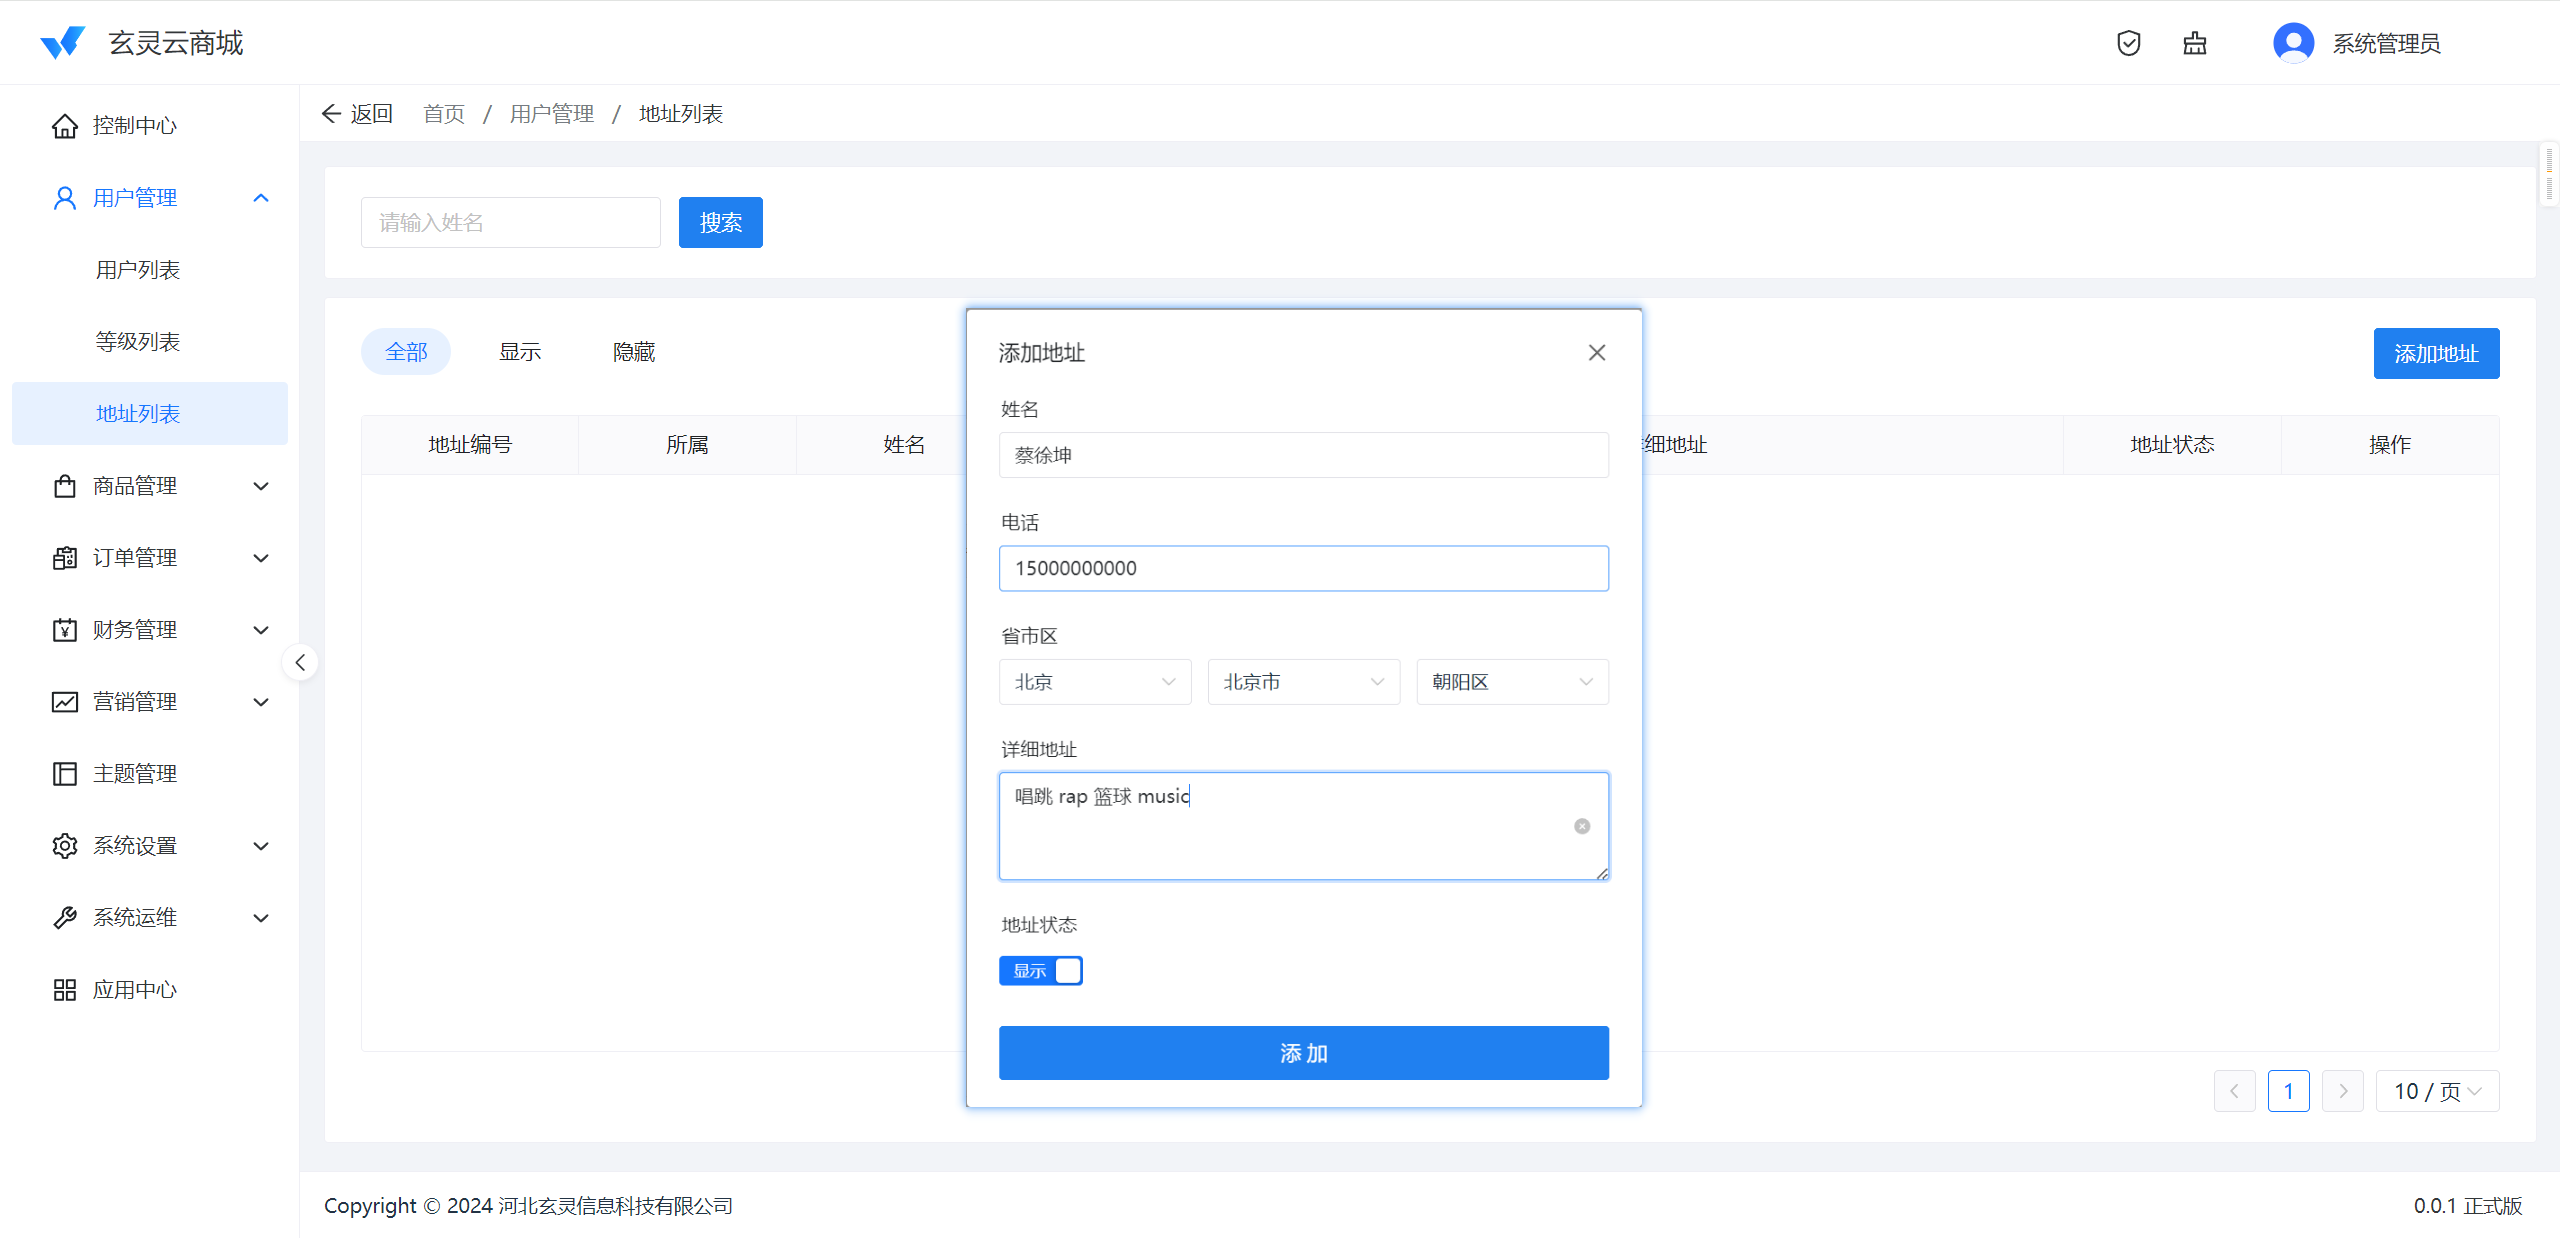Open 应用中心 grid icon menu
The height and width of the screenshot is (1238, 2560).
(x=65, y=990)
